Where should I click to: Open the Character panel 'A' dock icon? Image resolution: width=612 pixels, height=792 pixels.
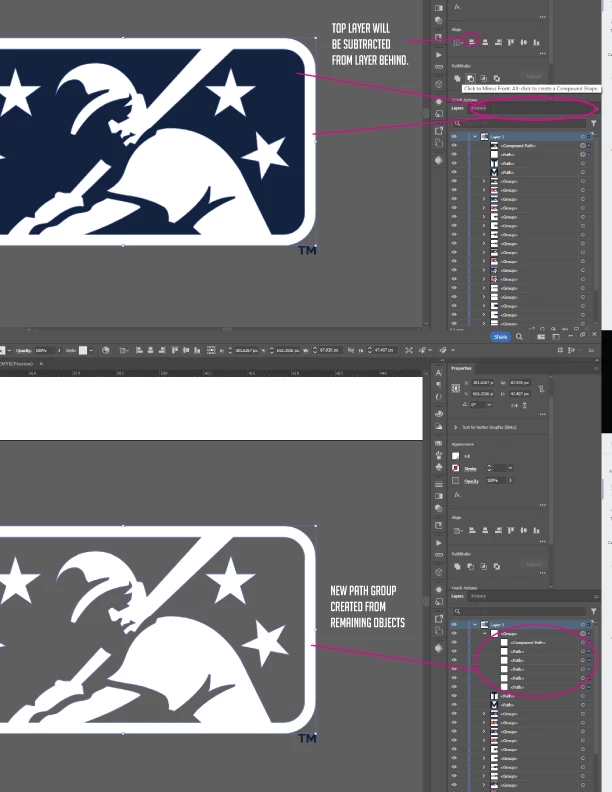(x=439, y=373)
